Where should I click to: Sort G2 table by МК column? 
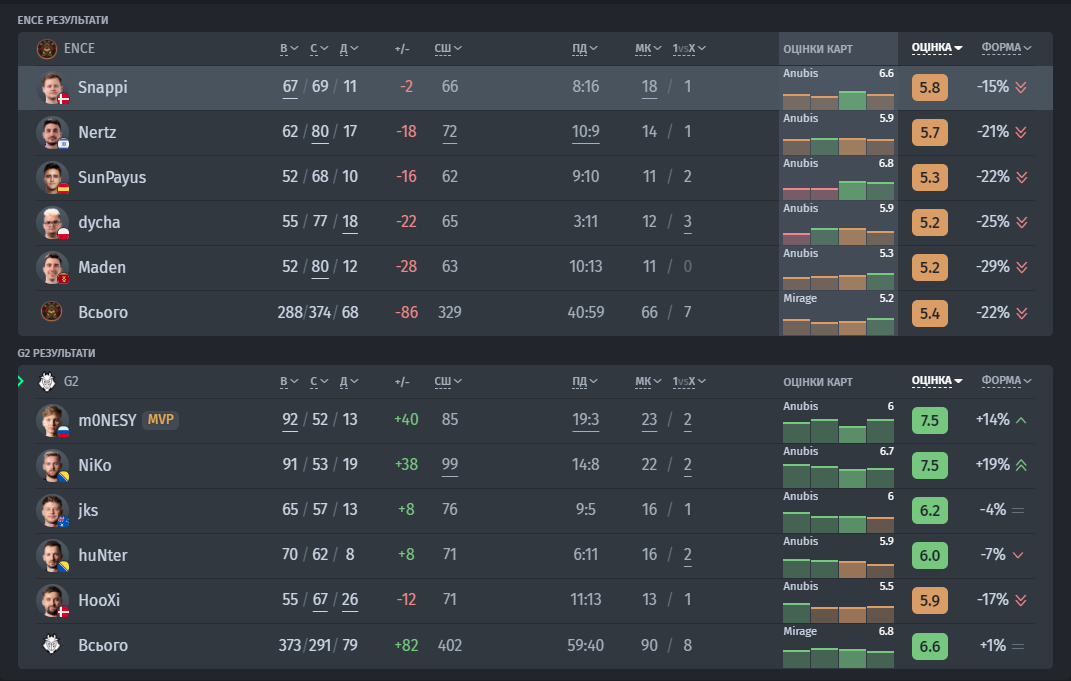(x=648, y=382)
